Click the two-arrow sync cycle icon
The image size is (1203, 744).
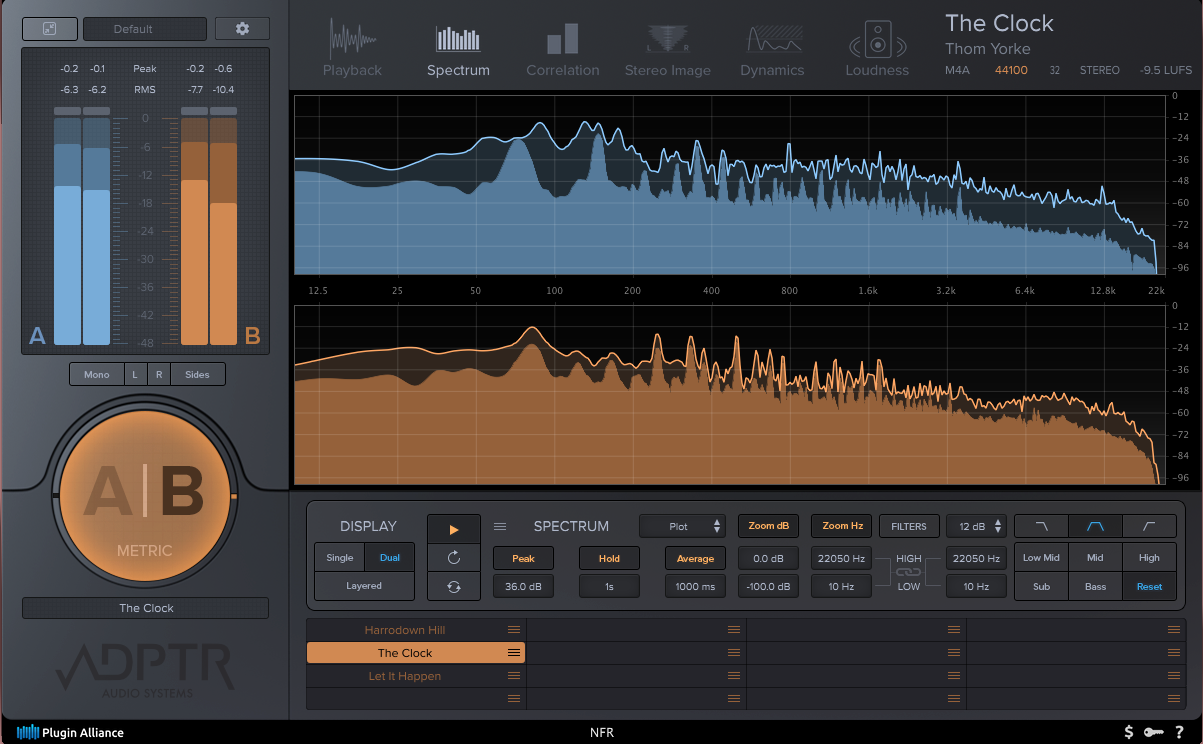(454, 587)
